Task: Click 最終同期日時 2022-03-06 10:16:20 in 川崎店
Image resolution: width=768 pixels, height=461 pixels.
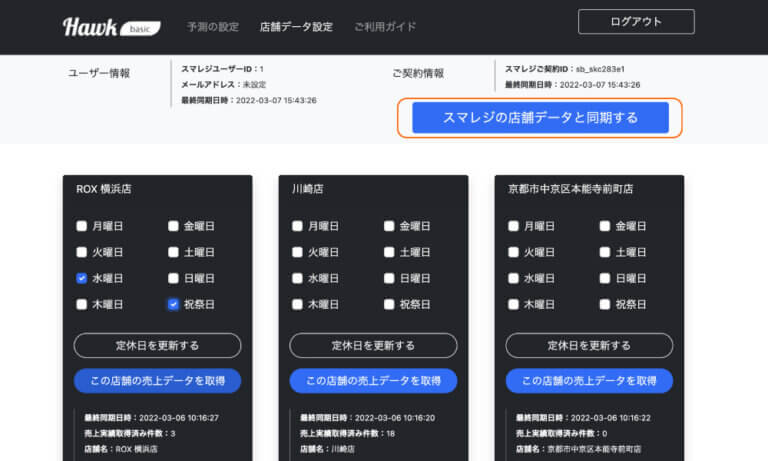Action: [x=367, y=418]
